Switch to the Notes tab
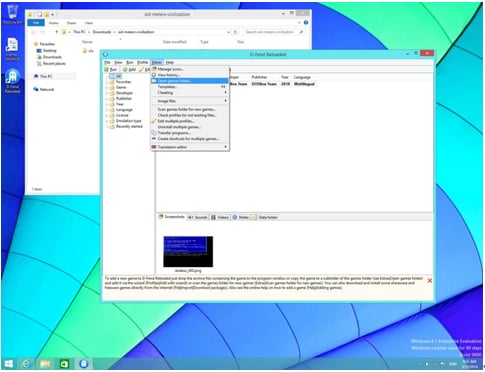The height and width of the screenshot is (372, 485). point(241,217)
